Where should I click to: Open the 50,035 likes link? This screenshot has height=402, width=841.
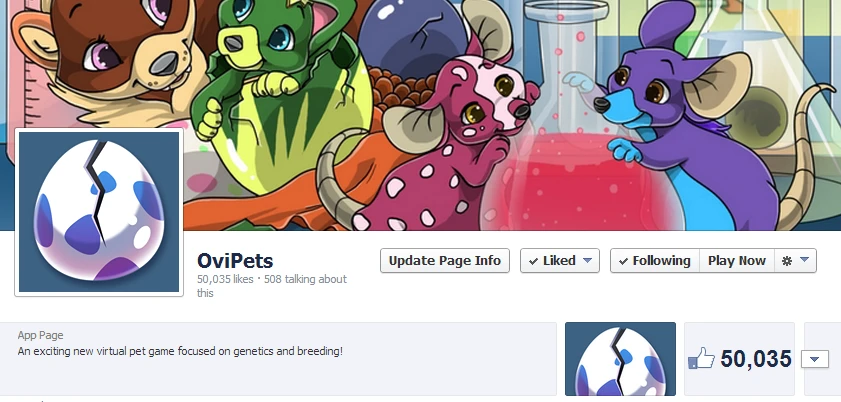(225, 279)
